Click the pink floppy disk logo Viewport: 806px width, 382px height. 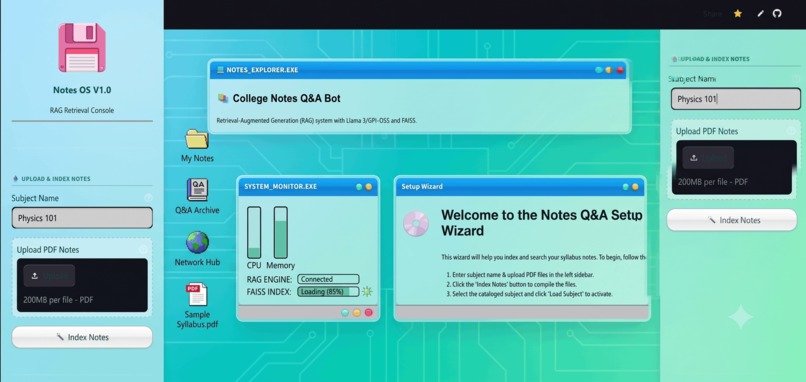82,47
